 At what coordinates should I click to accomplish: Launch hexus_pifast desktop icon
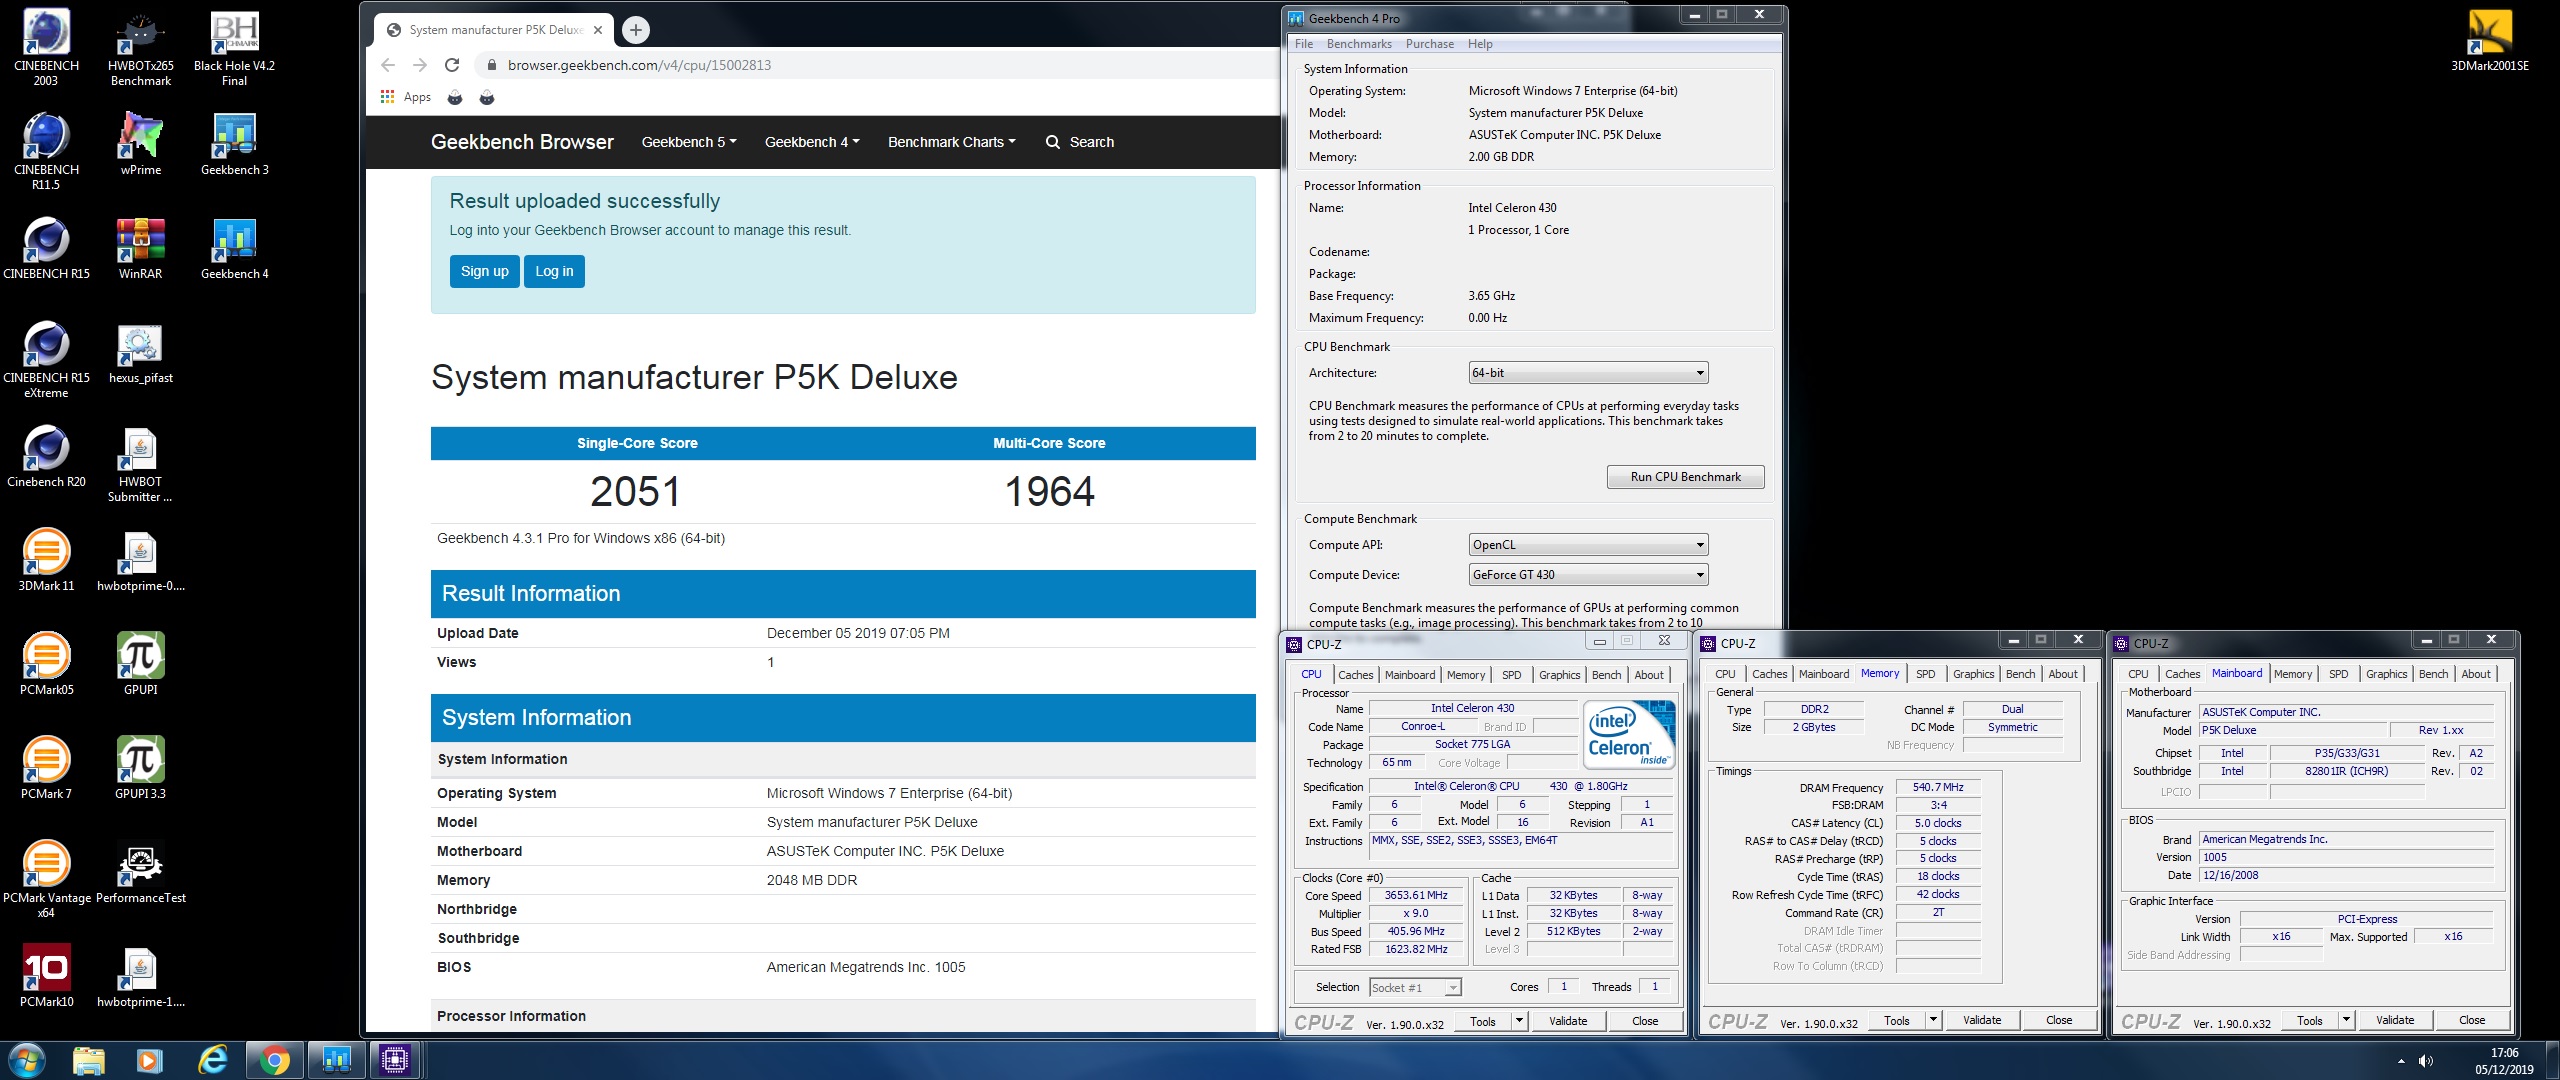(141, 352)
